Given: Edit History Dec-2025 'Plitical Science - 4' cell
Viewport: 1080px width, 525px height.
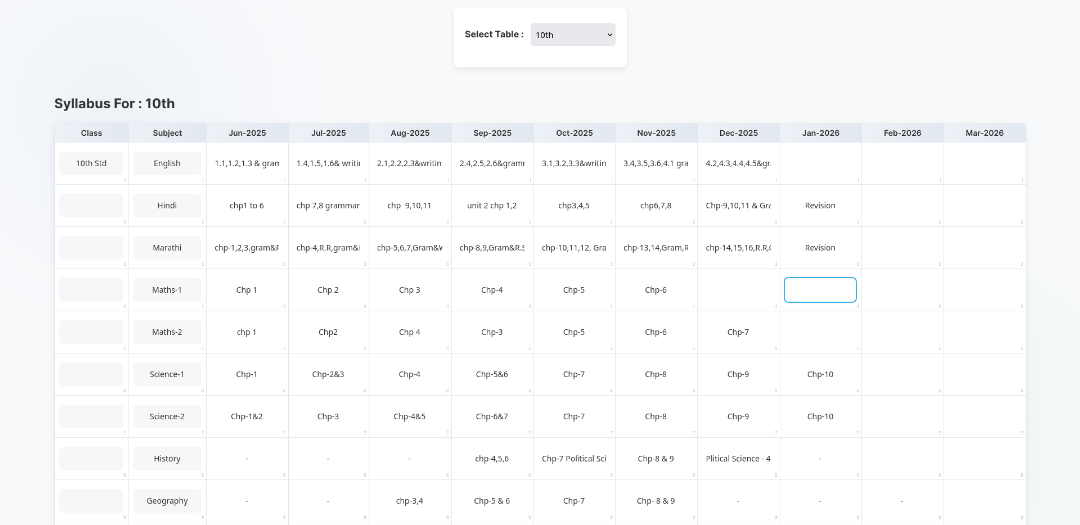Looking at the screenshot, I should (738, 459).
